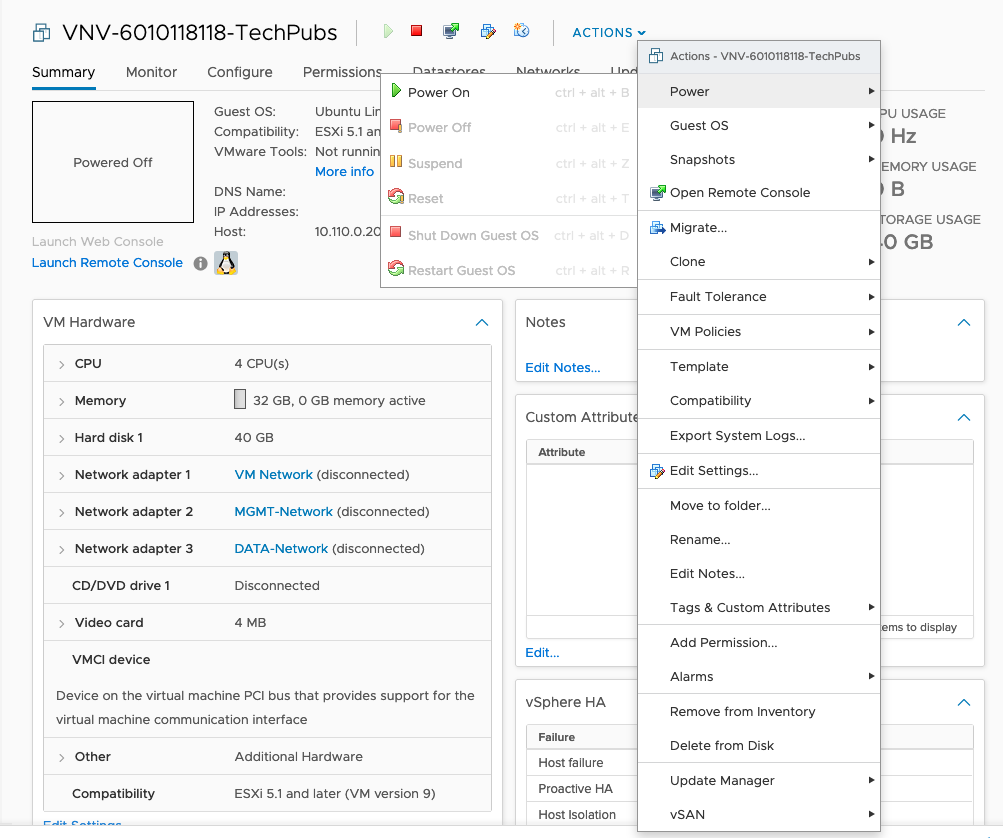This screenshot has width=1003, height=838.
Task: Choose Delete from Disk
Action: (x=759, y=746)
